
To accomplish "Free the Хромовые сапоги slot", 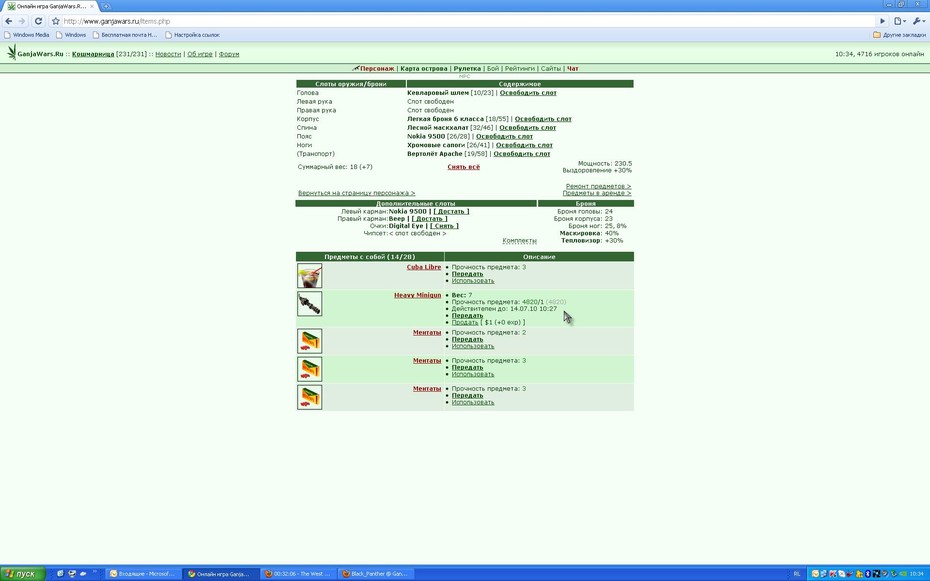I will tap(524, 145).
